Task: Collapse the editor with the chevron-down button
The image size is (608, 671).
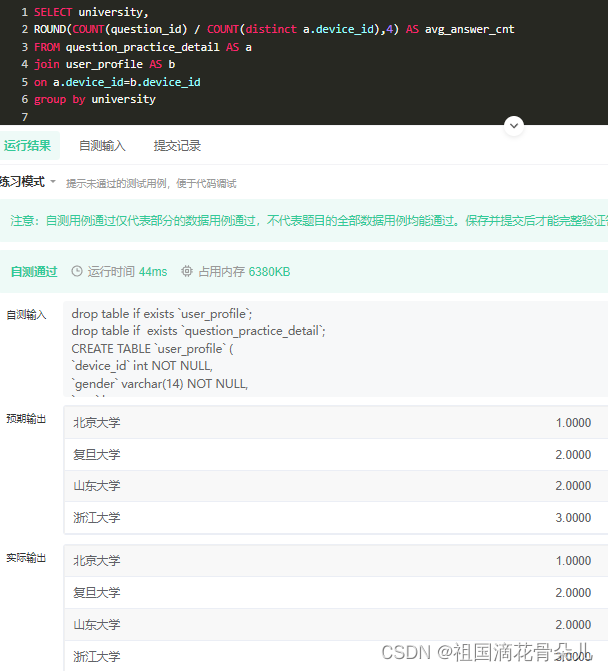Action: coord(514,126)
